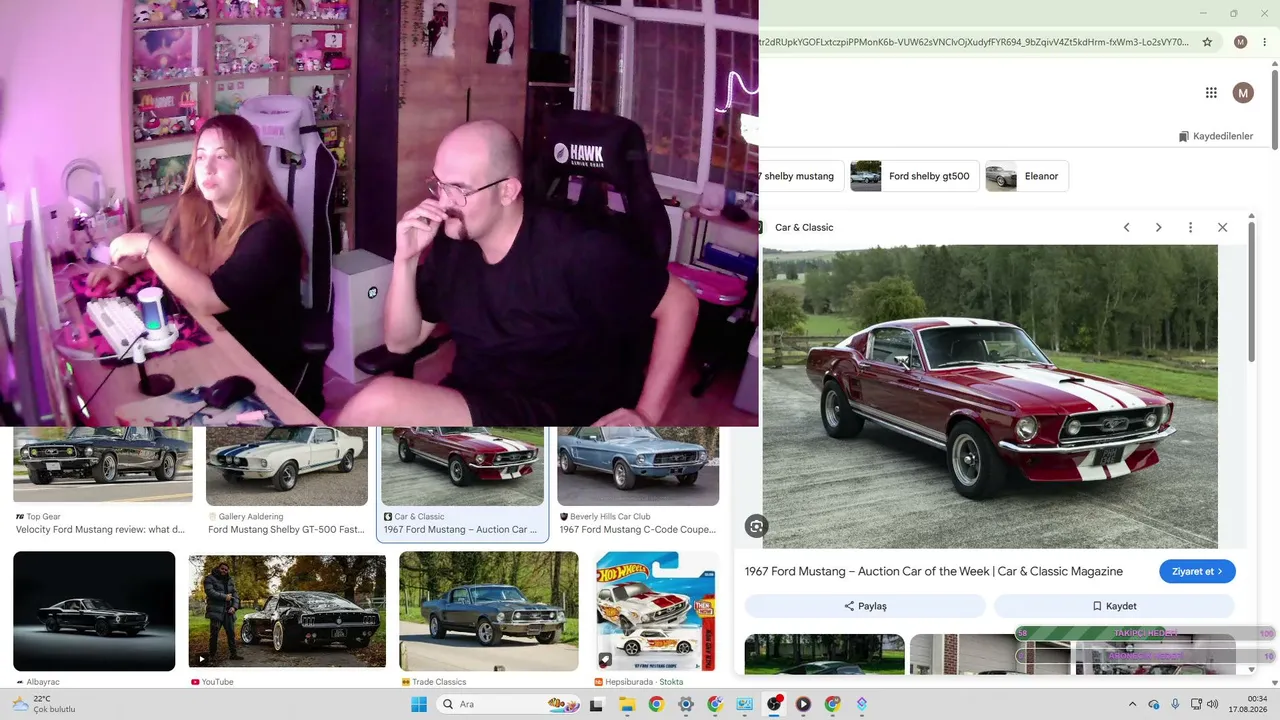Open the Settings gear app on taskbar
This screenshot has height=720, width=1280.
pyautogui.click(x=686, y=704)
